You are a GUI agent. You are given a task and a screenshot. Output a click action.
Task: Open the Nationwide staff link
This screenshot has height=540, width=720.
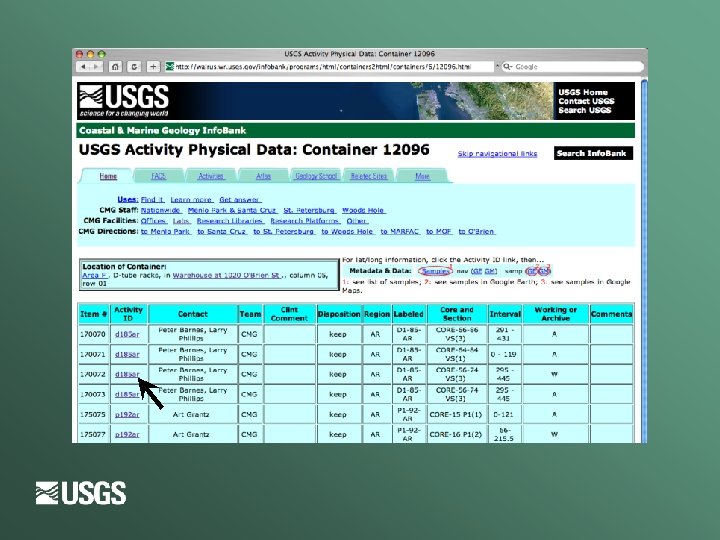point(161,210)
